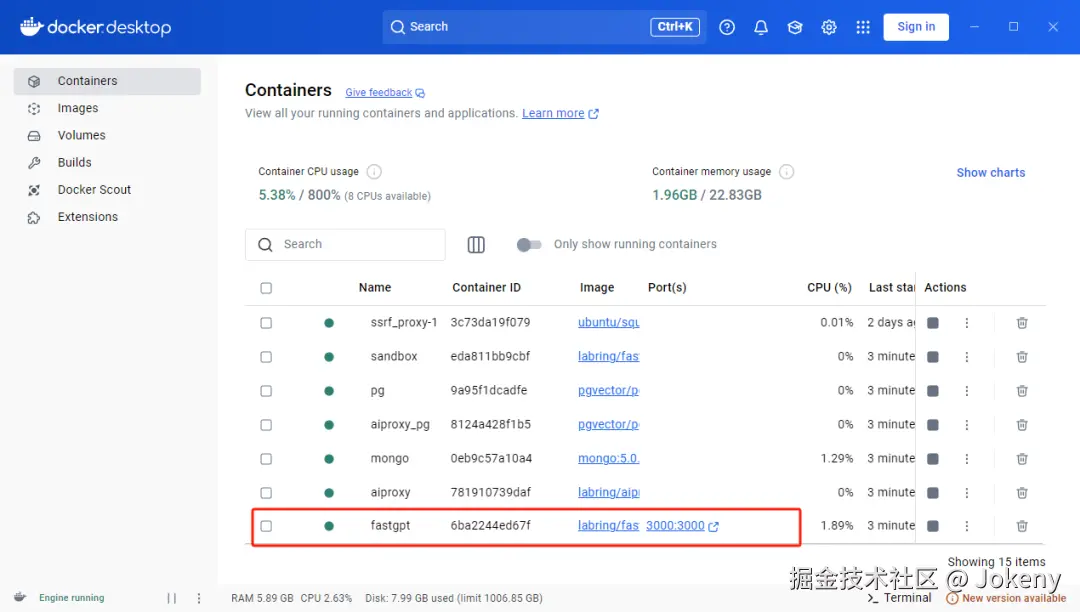The height and width of the screenshot is (612, 1080).
Task: Delete the aiproxy container
Action: pyautogui.click(x=1021, y=492)
